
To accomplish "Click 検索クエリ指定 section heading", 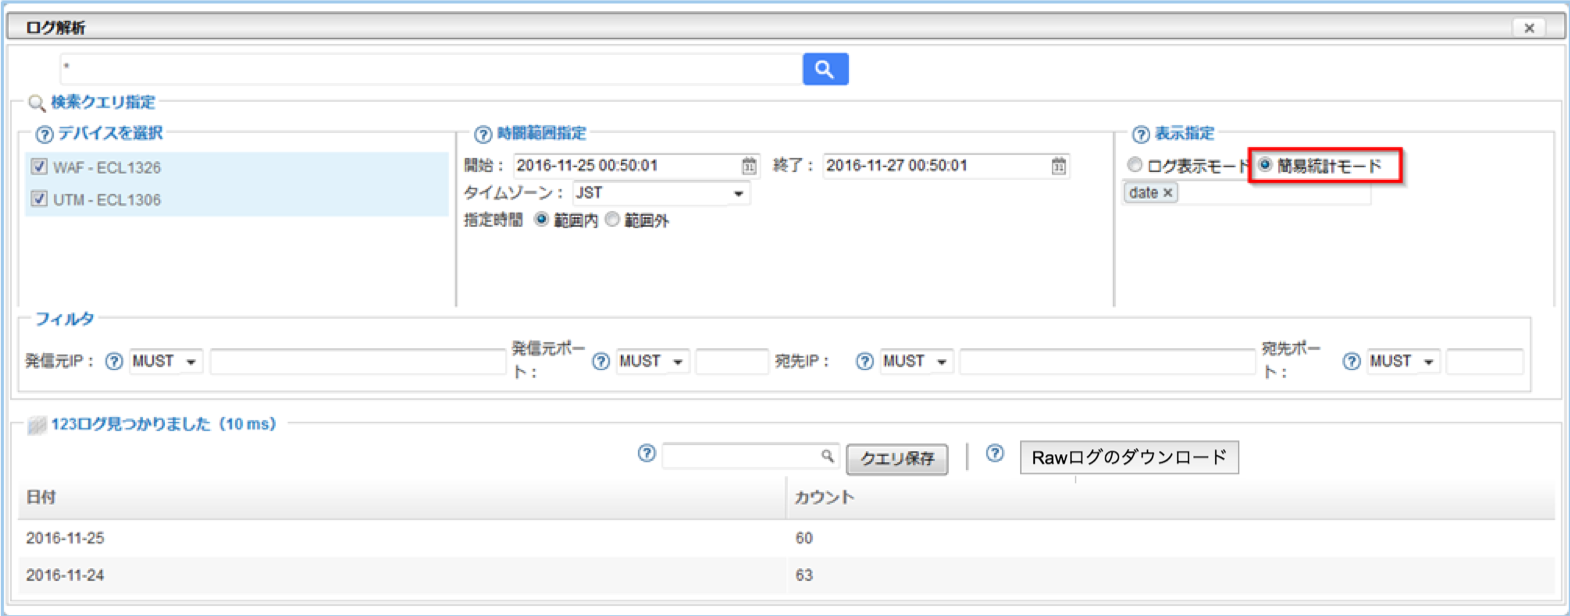I will point(103,102).
